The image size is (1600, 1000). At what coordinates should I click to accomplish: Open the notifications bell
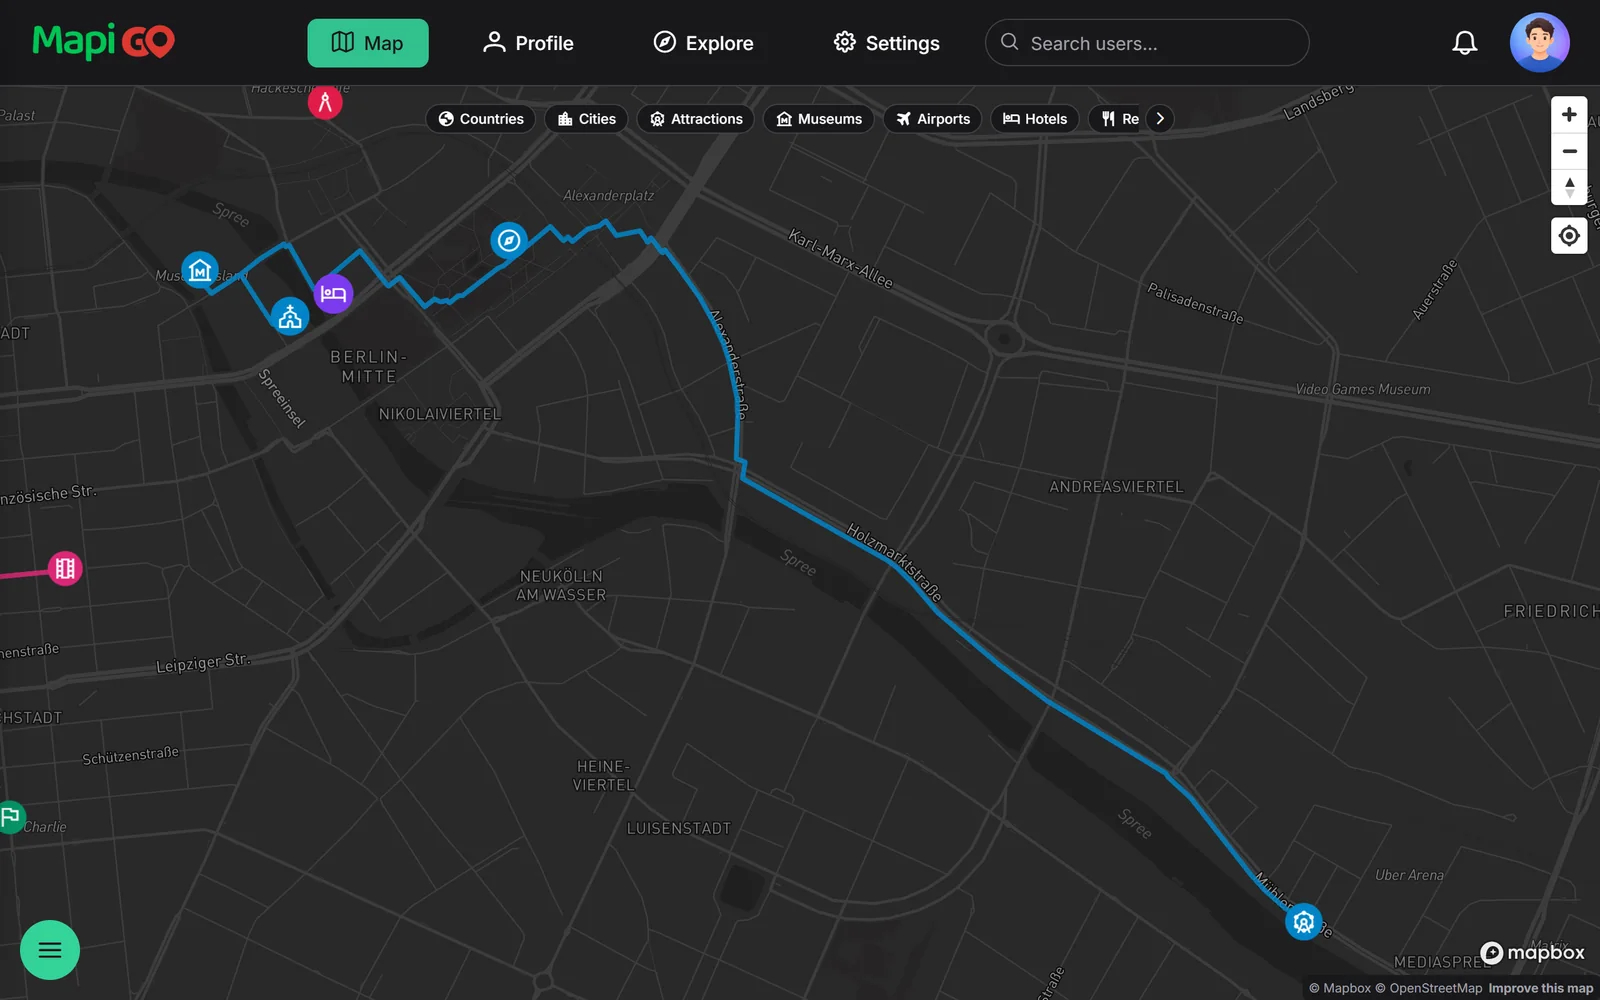click(1464, 43)
